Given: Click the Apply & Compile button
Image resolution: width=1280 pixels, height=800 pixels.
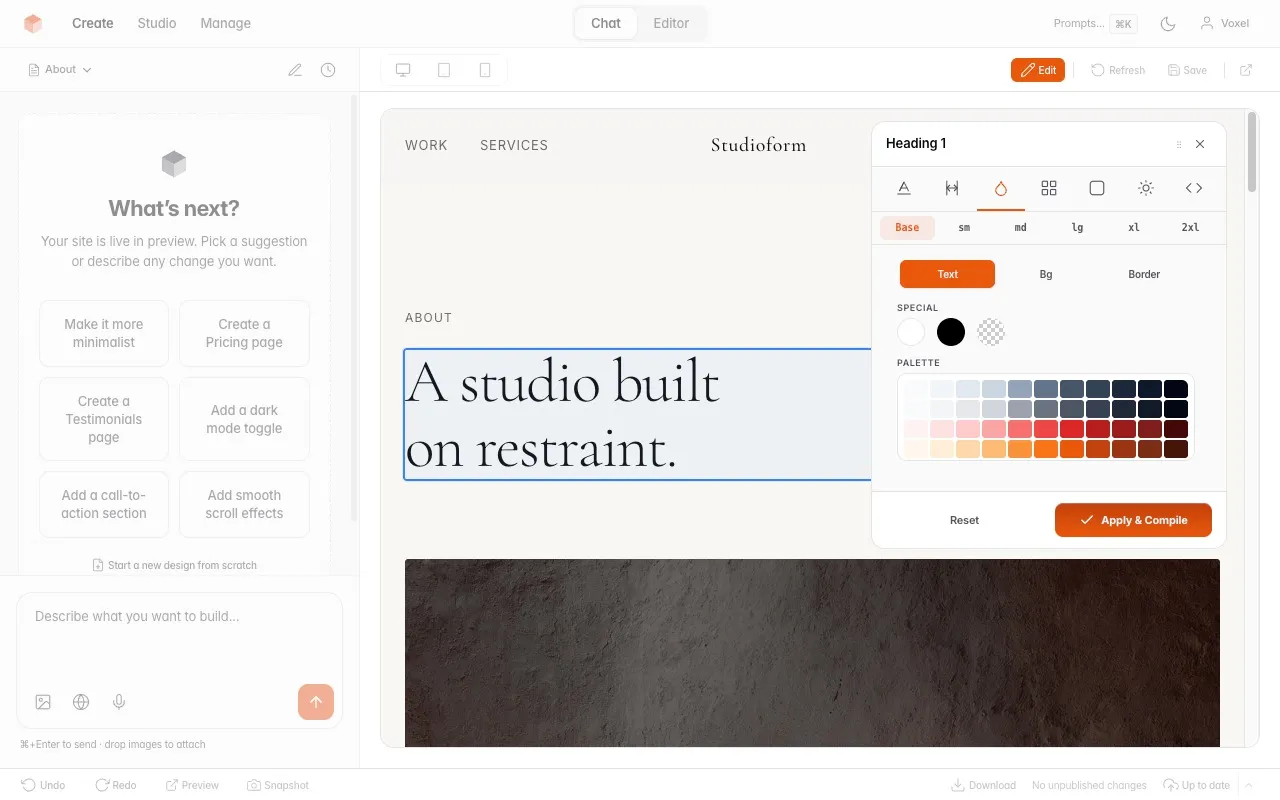Looking at the screenshot, I should click(1133, 520).
